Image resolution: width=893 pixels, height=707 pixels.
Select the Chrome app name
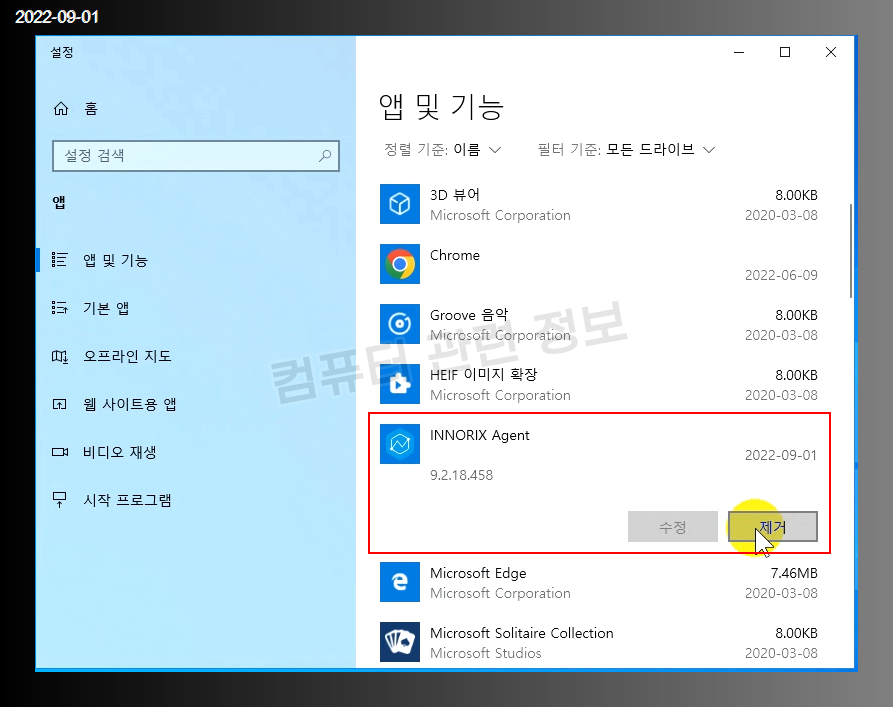click(454, 255)
